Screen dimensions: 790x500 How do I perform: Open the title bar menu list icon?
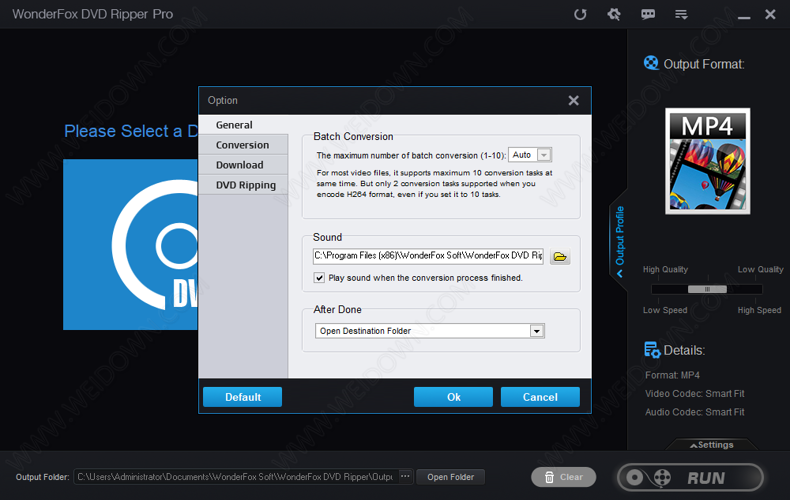tap(682, 14)
